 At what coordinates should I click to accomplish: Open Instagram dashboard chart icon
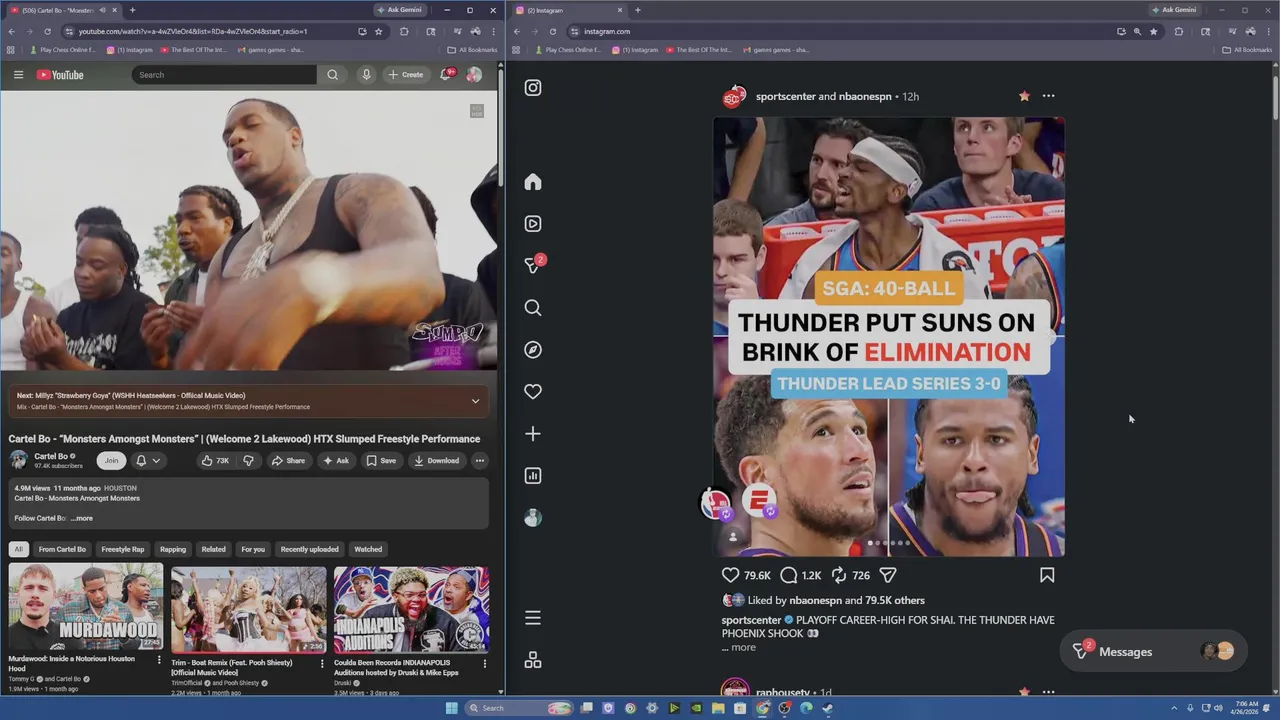pos(533,476)
